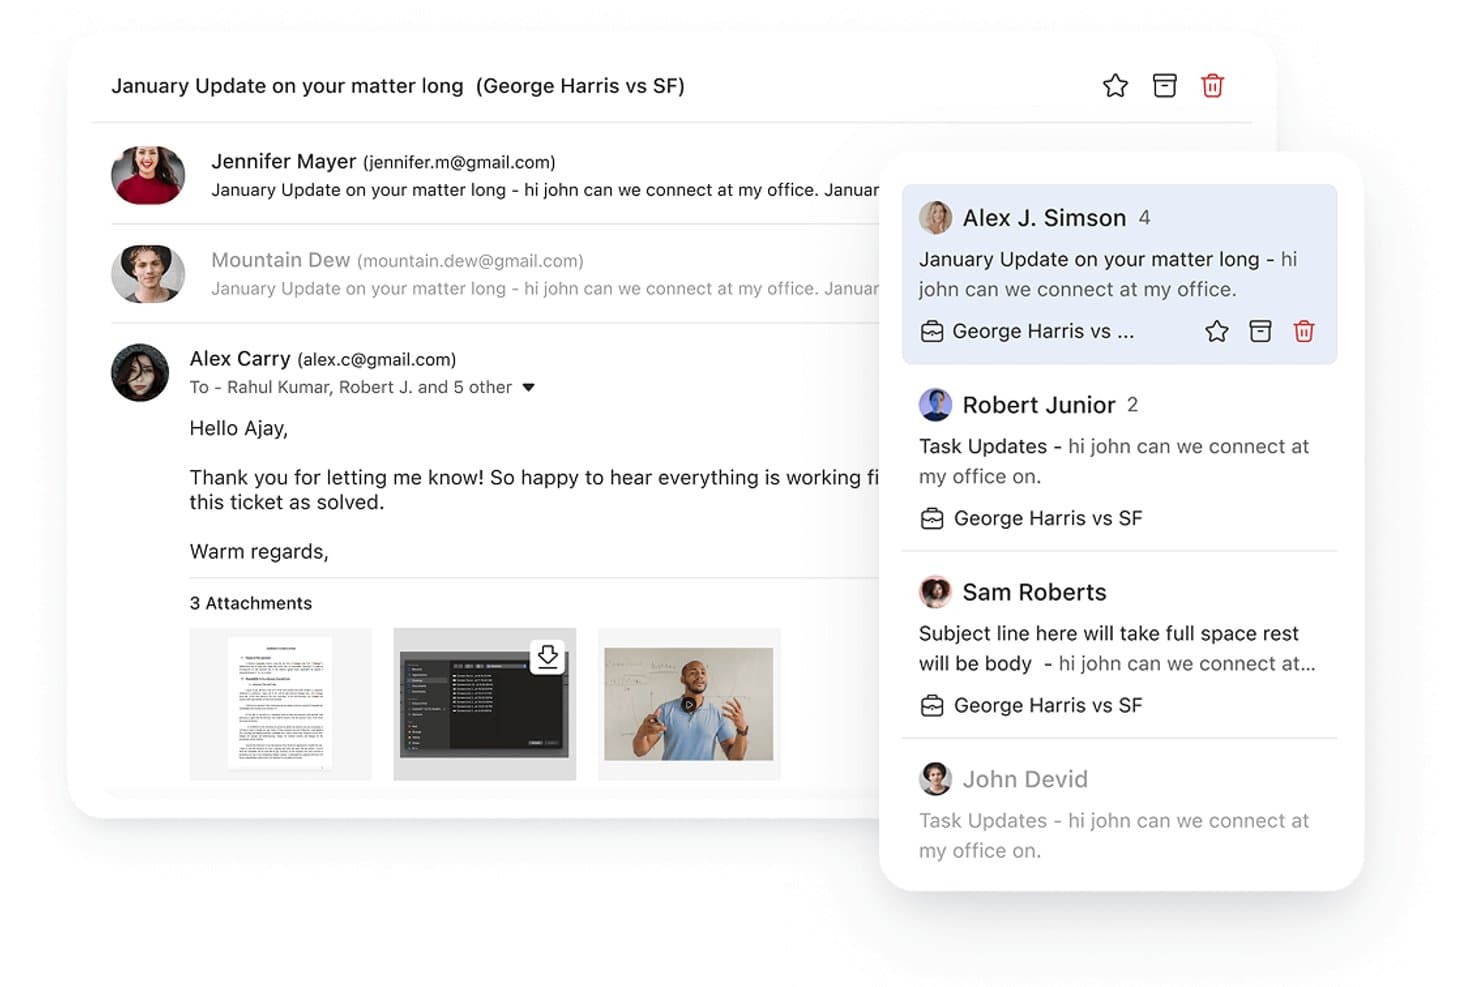Viewport: 1480px width, 987px height.
Task: Download the dark screenshot attachment
Action: click(547, 656)
